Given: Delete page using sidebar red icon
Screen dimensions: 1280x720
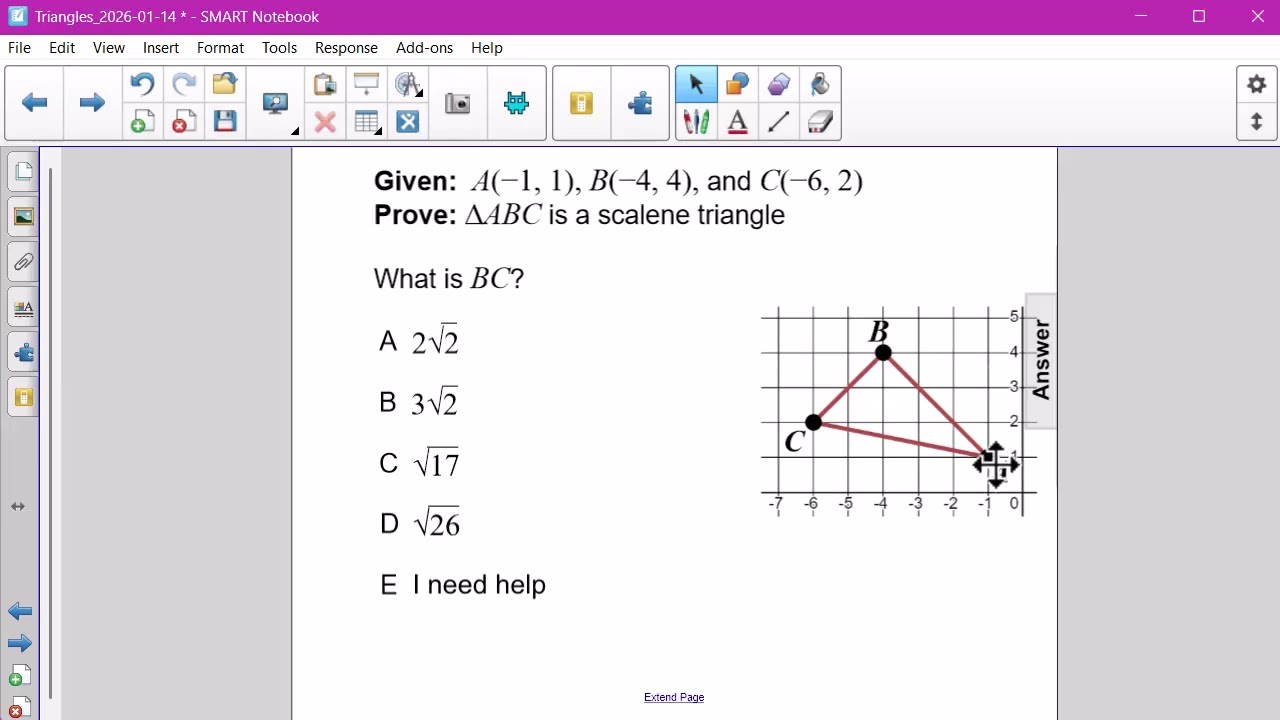Looking at the screenshot, I should [20, 707].
